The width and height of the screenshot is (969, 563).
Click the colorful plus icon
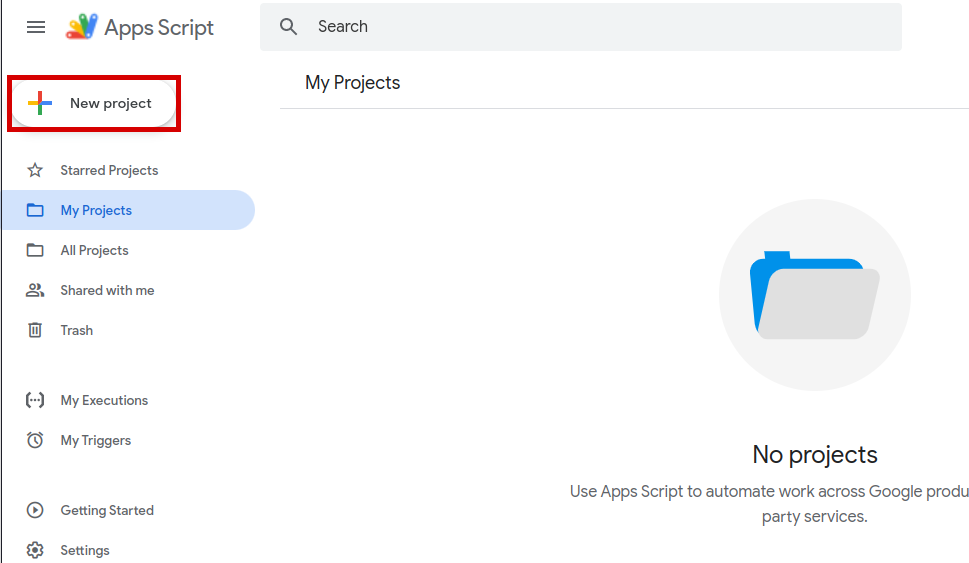pyautogui.click(x=40, y=103)
